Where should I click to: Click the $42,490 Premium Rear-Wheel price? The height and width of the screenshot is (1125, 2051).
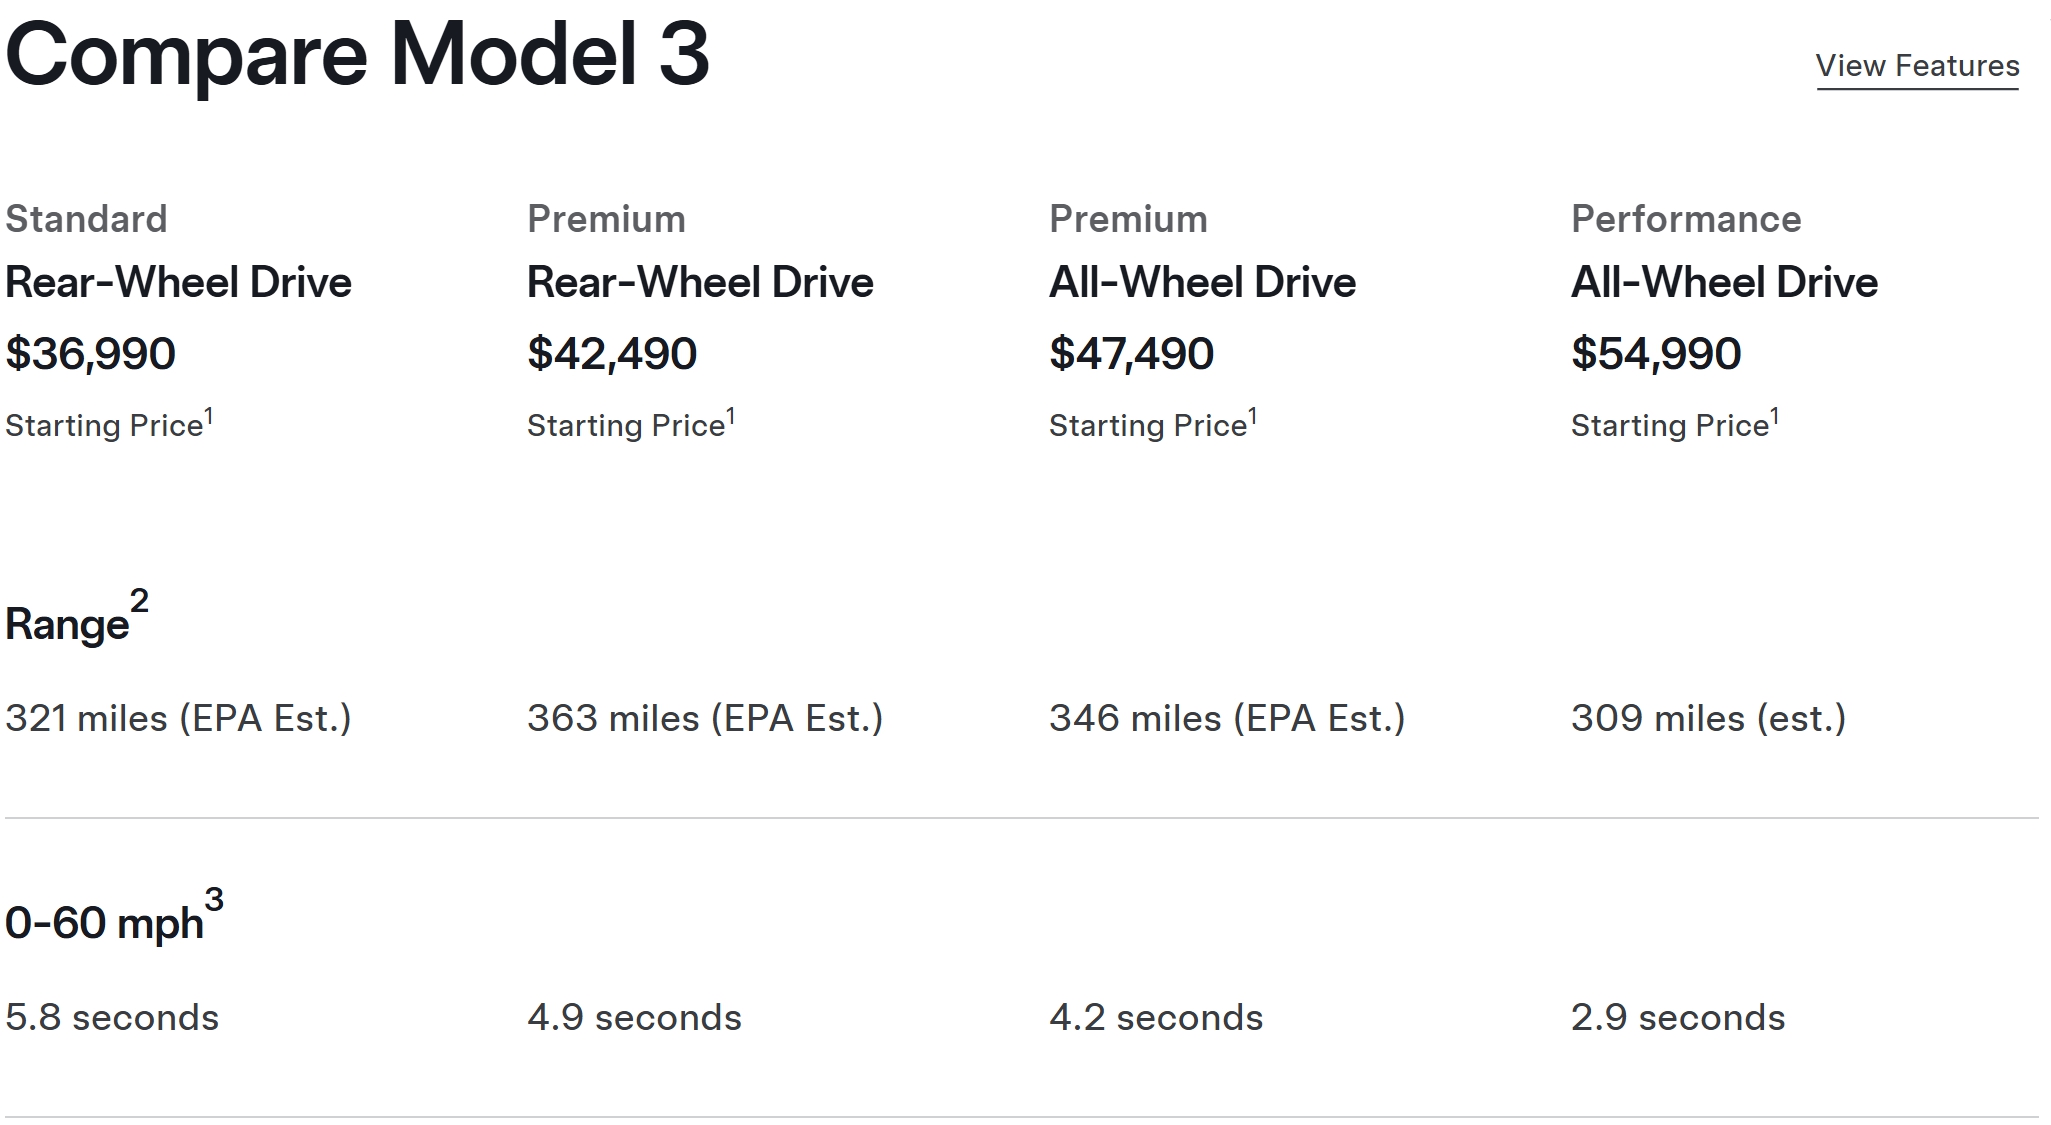(x=612, y=354)
